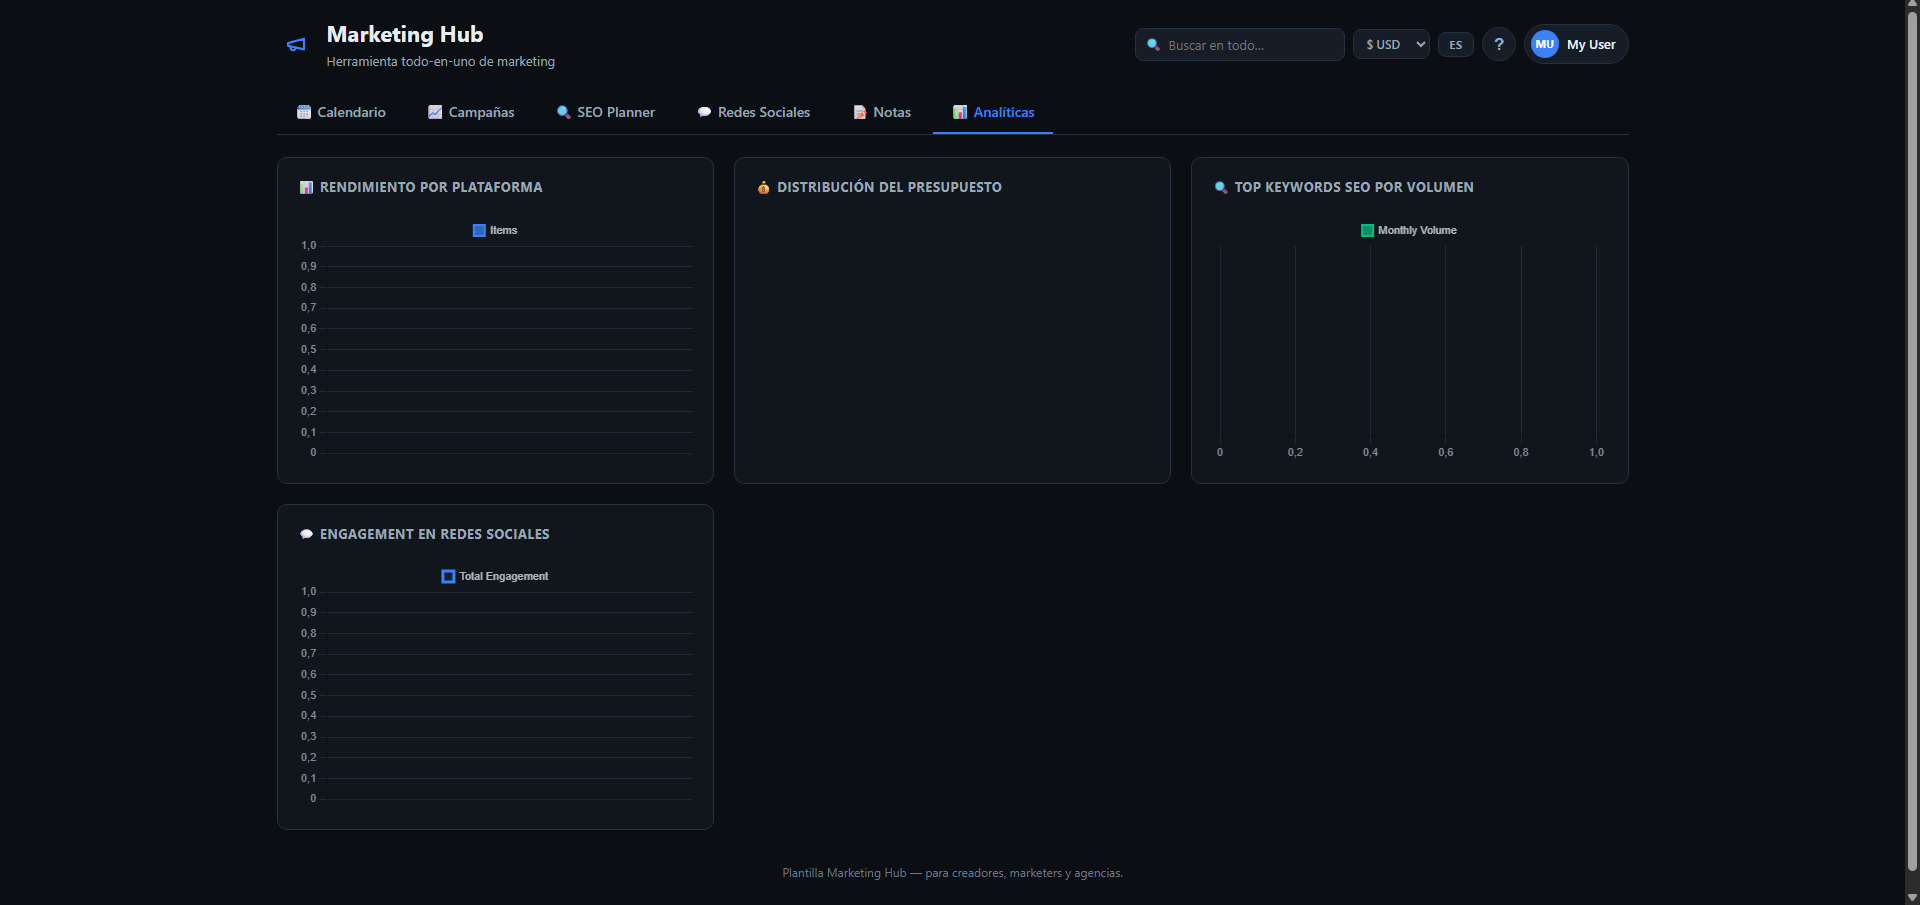Image resolution: width=1920 pixels, height=905 pixels.
Task: Click the Plantilla Marketing Hub footer text
Action: (x=952, y=873)
